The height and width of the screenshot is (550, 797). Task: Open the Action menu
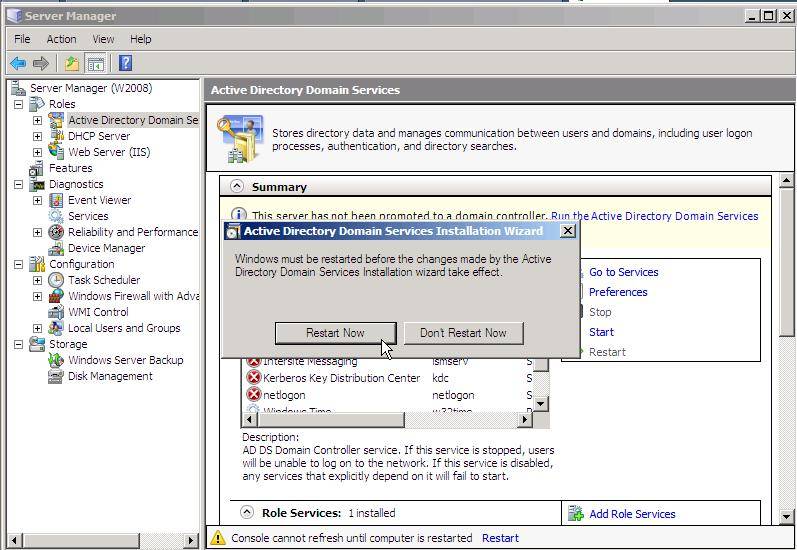61,39
